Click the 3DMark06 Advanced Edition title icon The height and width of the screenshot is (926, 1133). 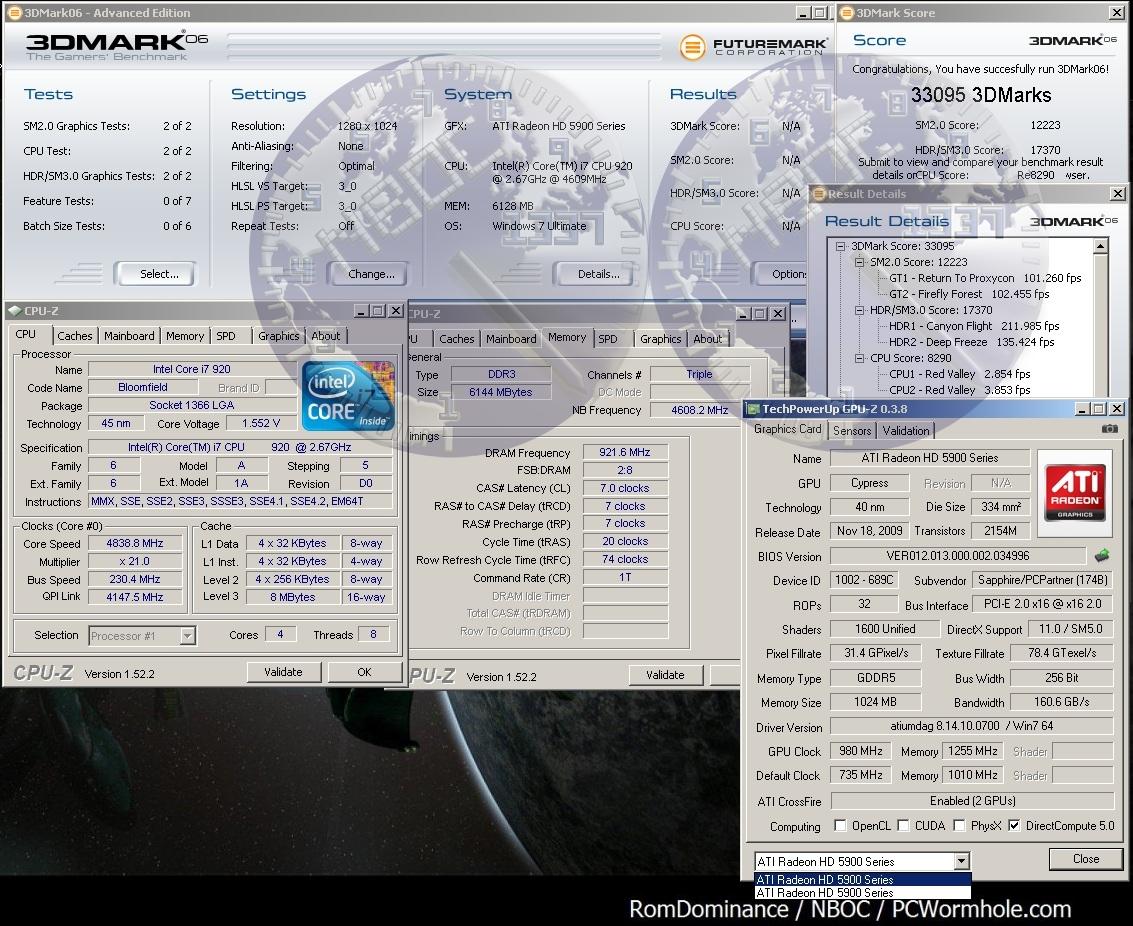(x=14, y=12)
